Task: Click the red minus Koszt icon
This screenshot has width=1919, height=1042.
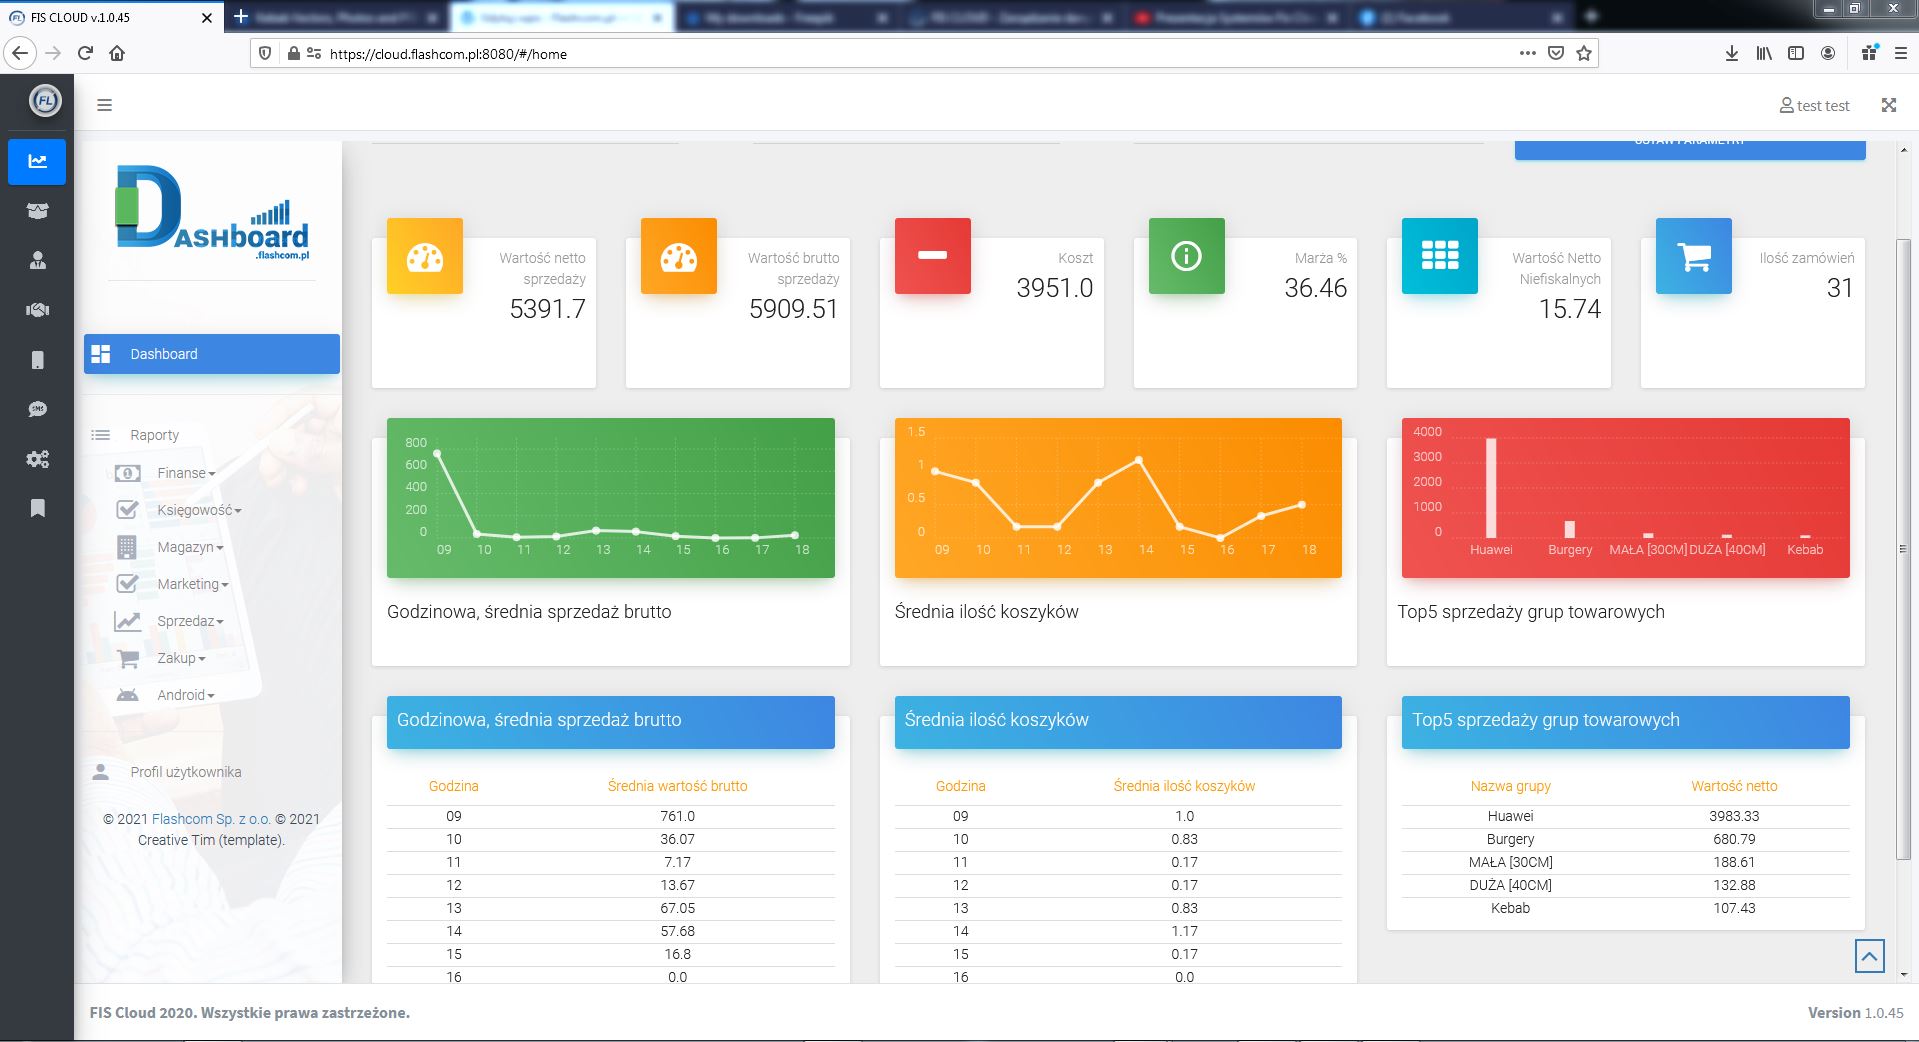Action: click(933, 256)
